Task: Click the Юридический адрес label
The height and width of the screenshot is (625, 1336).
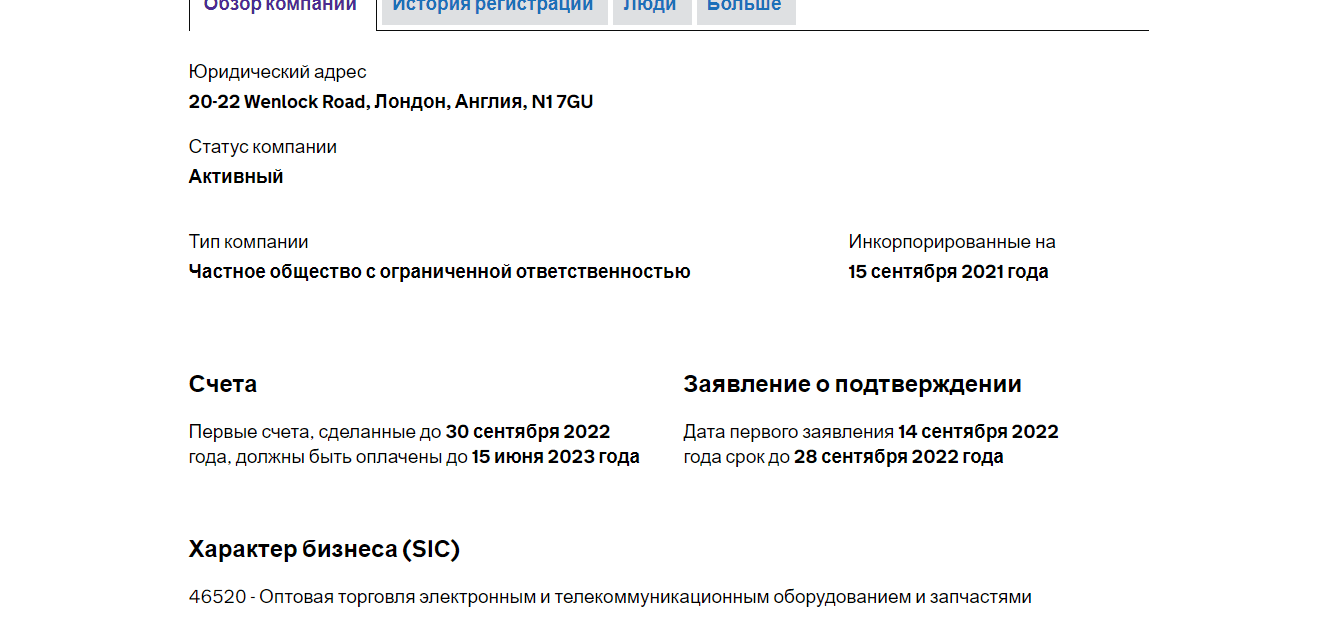Action: pos(277,72)
